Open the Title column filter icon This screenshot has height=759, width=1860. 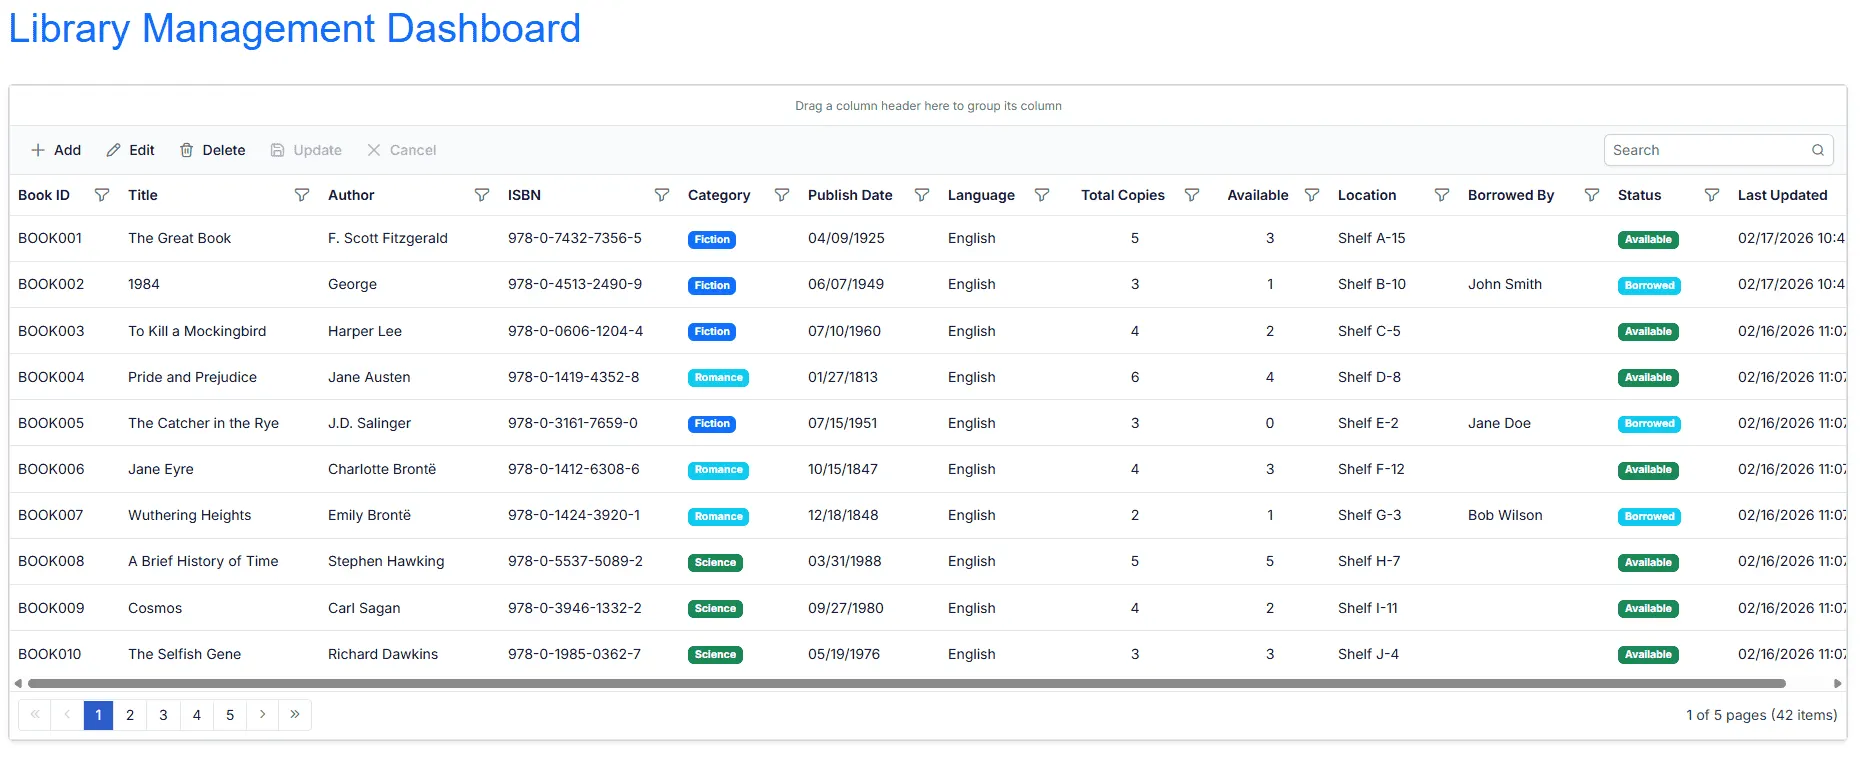[x=302, y=195]
